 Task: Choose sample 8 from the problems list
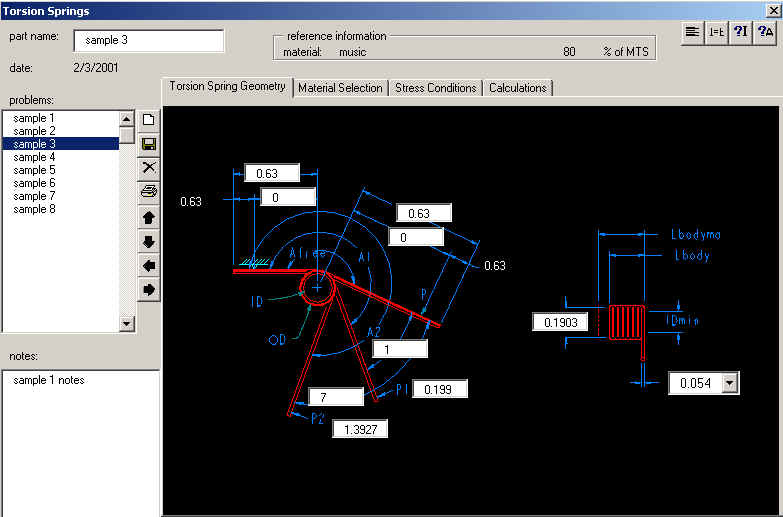35,209
